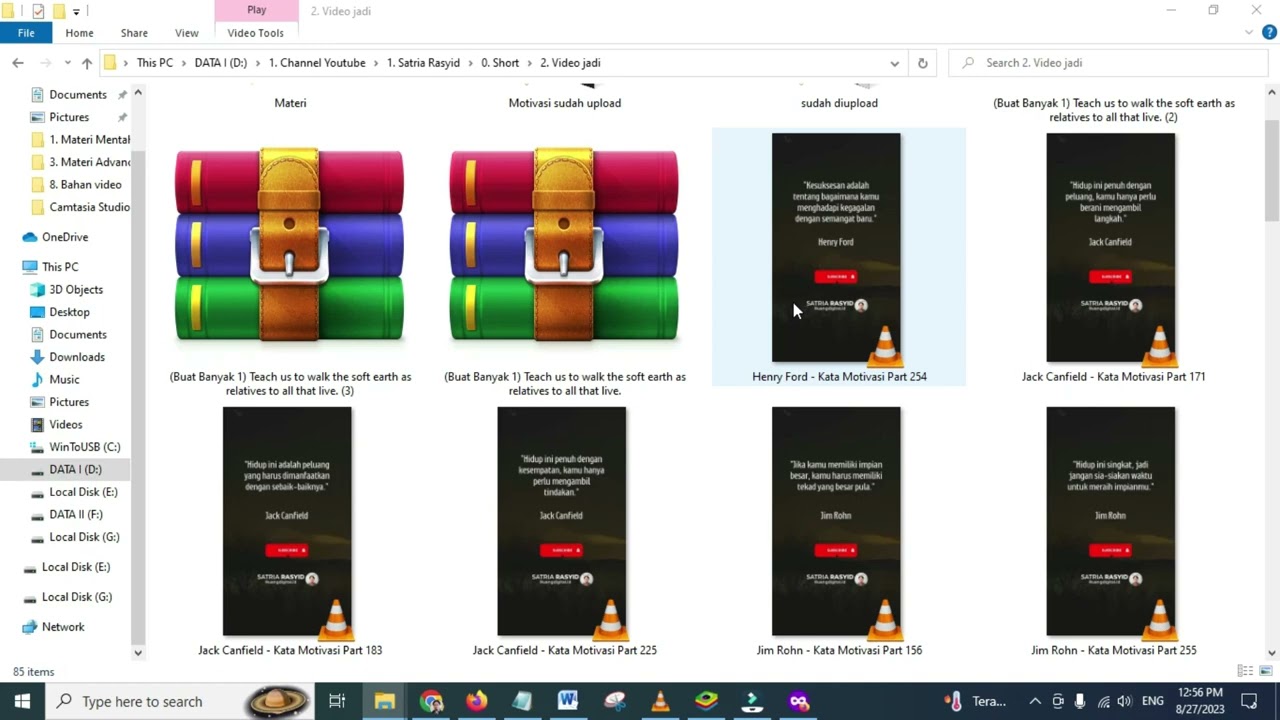1280x720 pixels.
Task: Select Jack Canfield Part 225 video
Action: 564,530
